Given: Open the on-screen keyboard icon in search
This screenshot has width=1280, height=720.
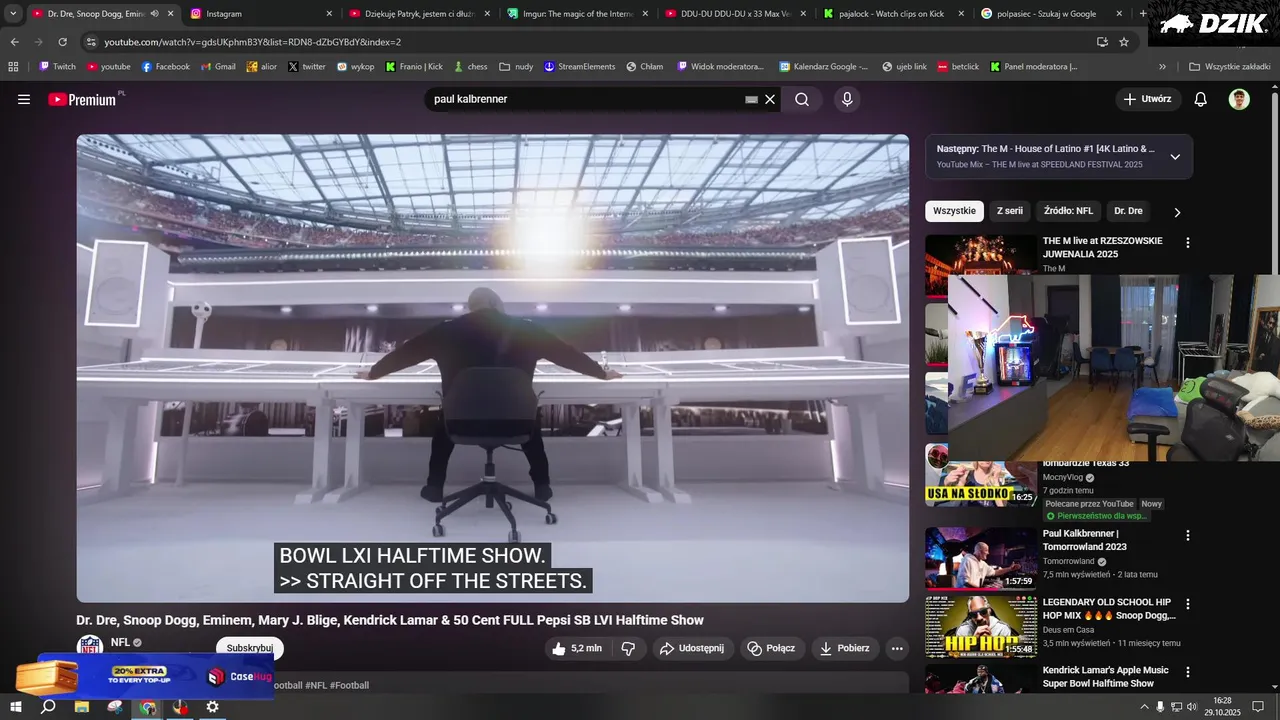Looking at the screenshot, I should click(x=752, y=100).
